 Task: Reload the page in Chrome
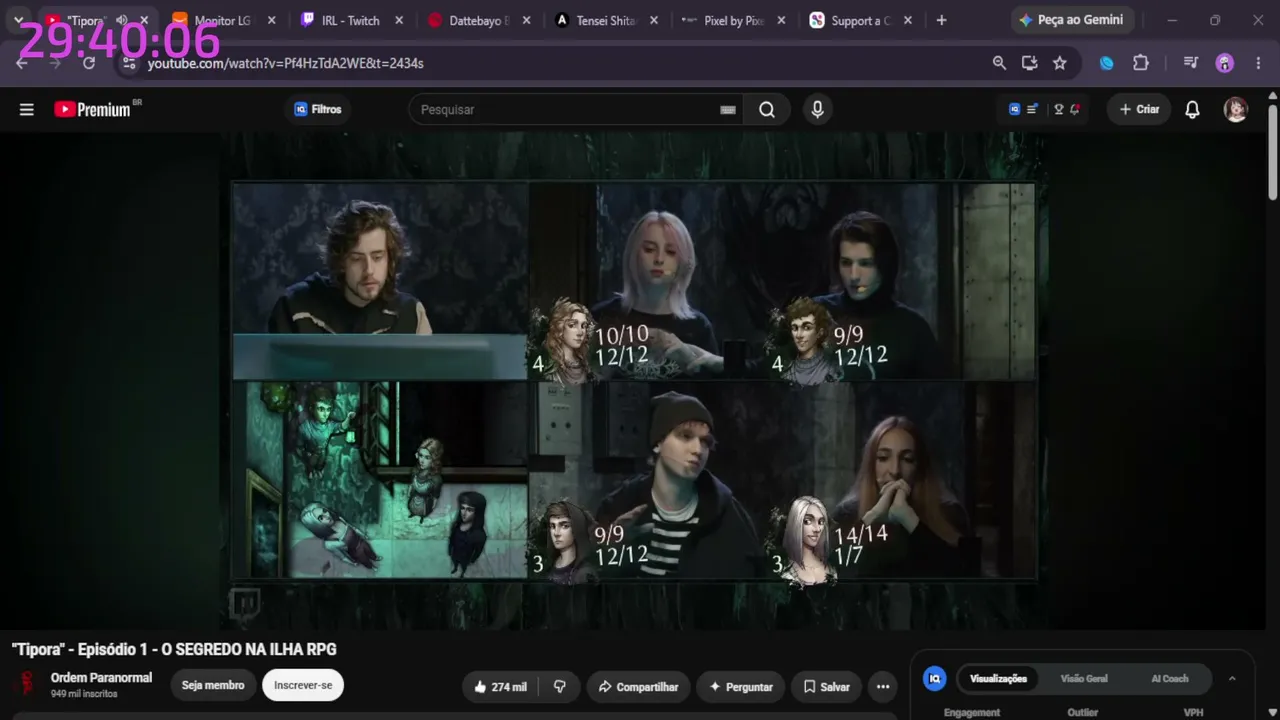click(x=89, y=63)
